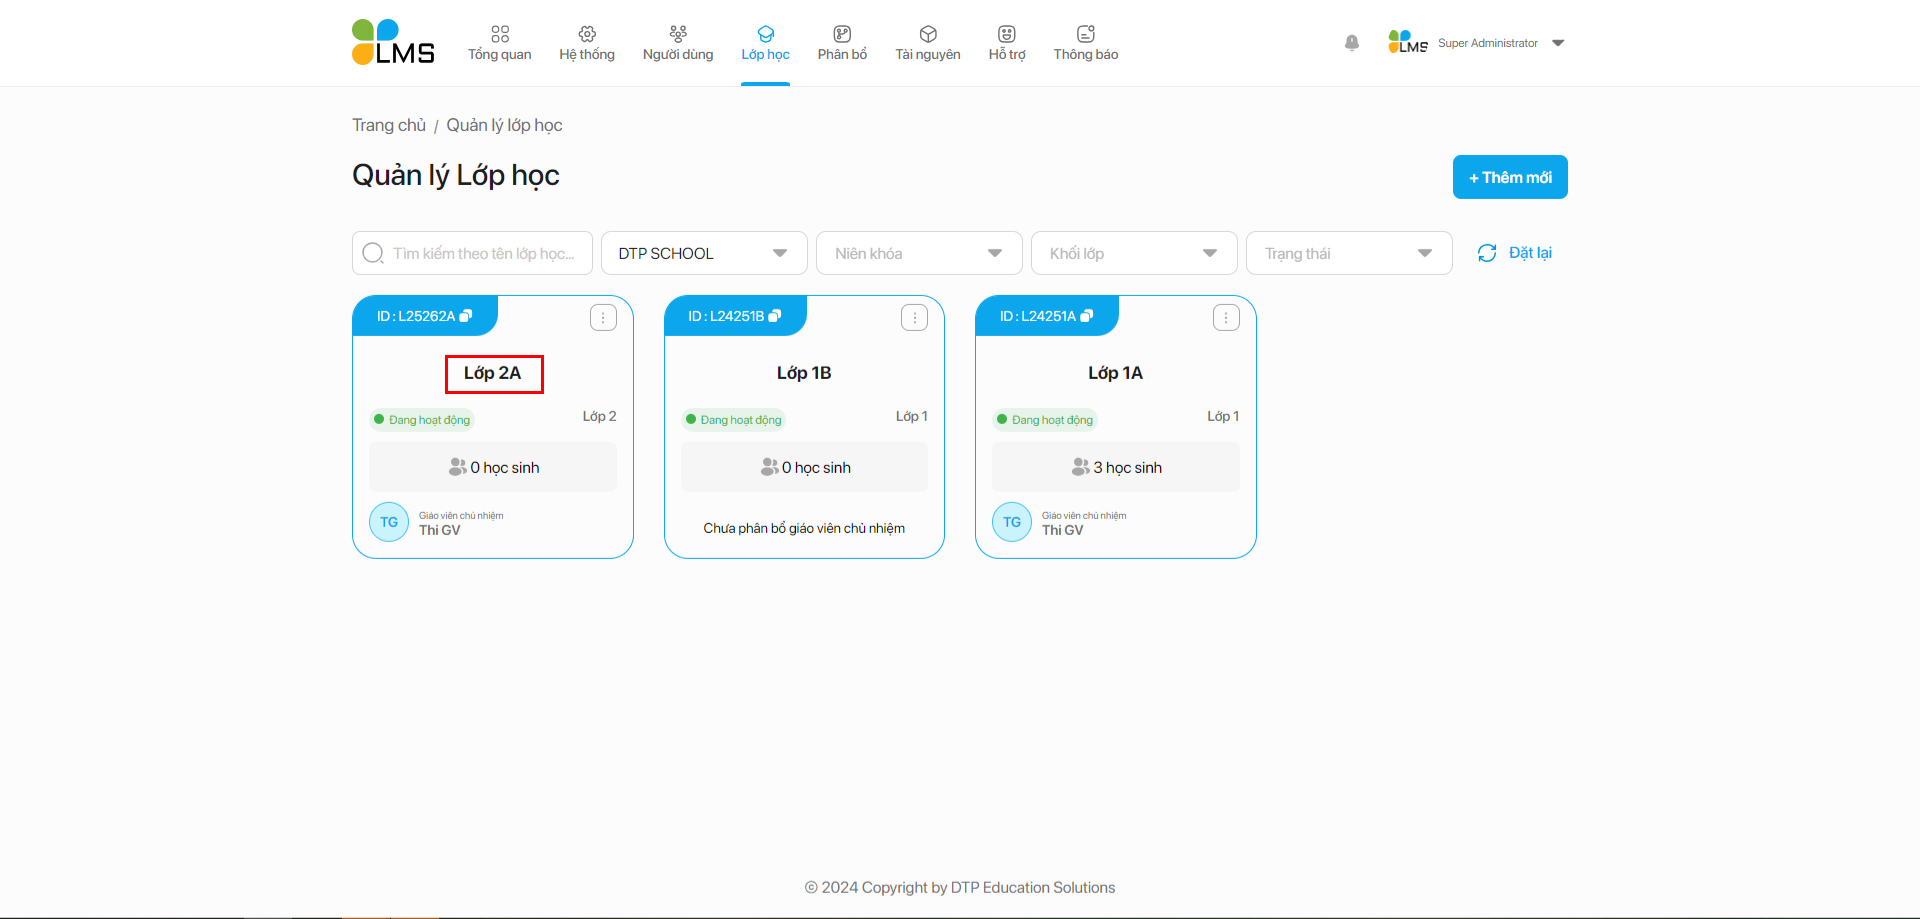Open the three-dot menu on Lớp 2A card
This screenshot has width=1920, height=919.
[603, 318]
